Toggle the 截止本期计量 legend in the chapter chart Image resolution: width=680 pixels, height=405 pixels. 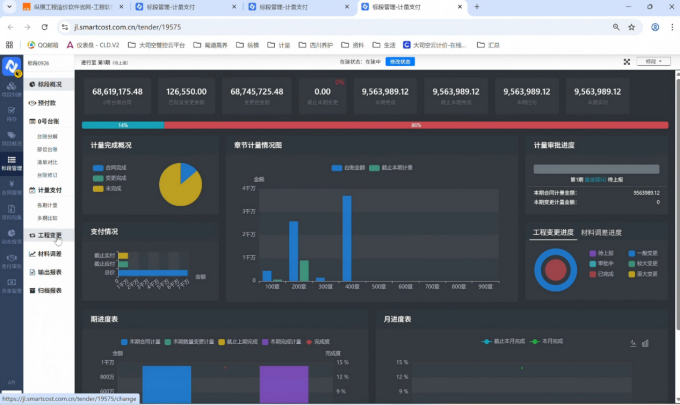click(368, 167)
